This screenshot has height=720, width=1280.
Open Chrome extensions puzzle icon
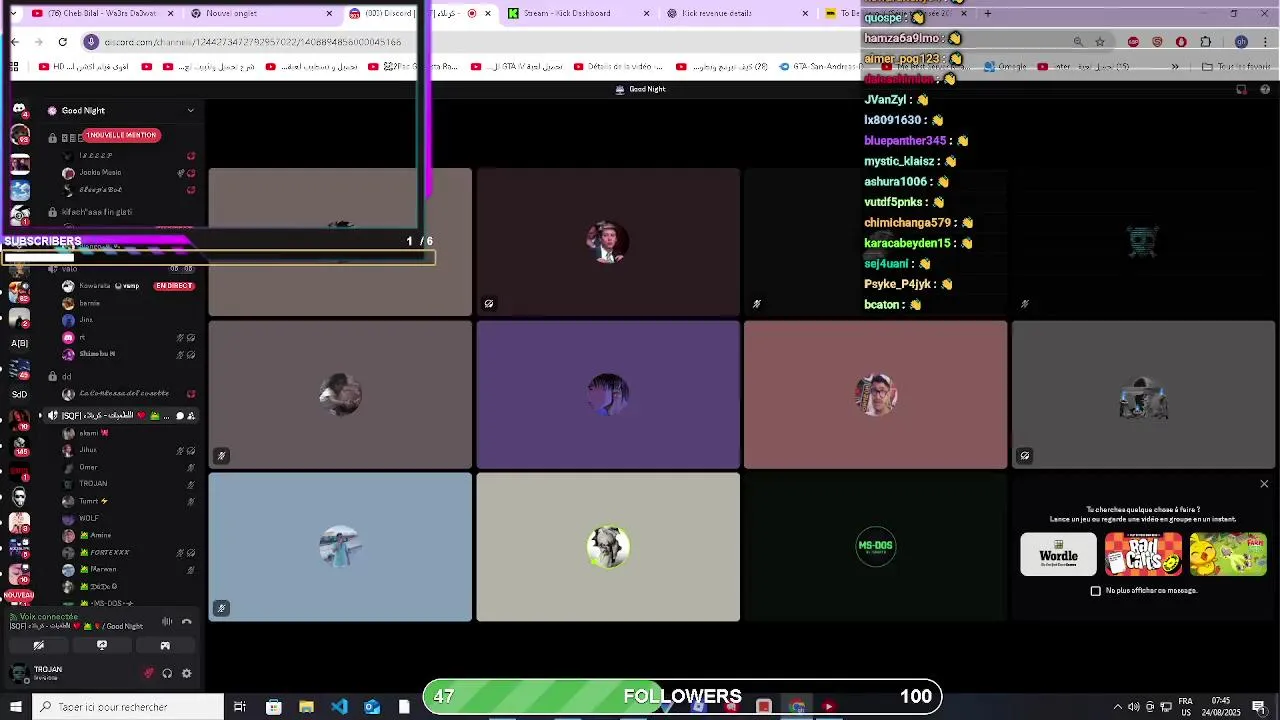click(x=1205, y=41)
